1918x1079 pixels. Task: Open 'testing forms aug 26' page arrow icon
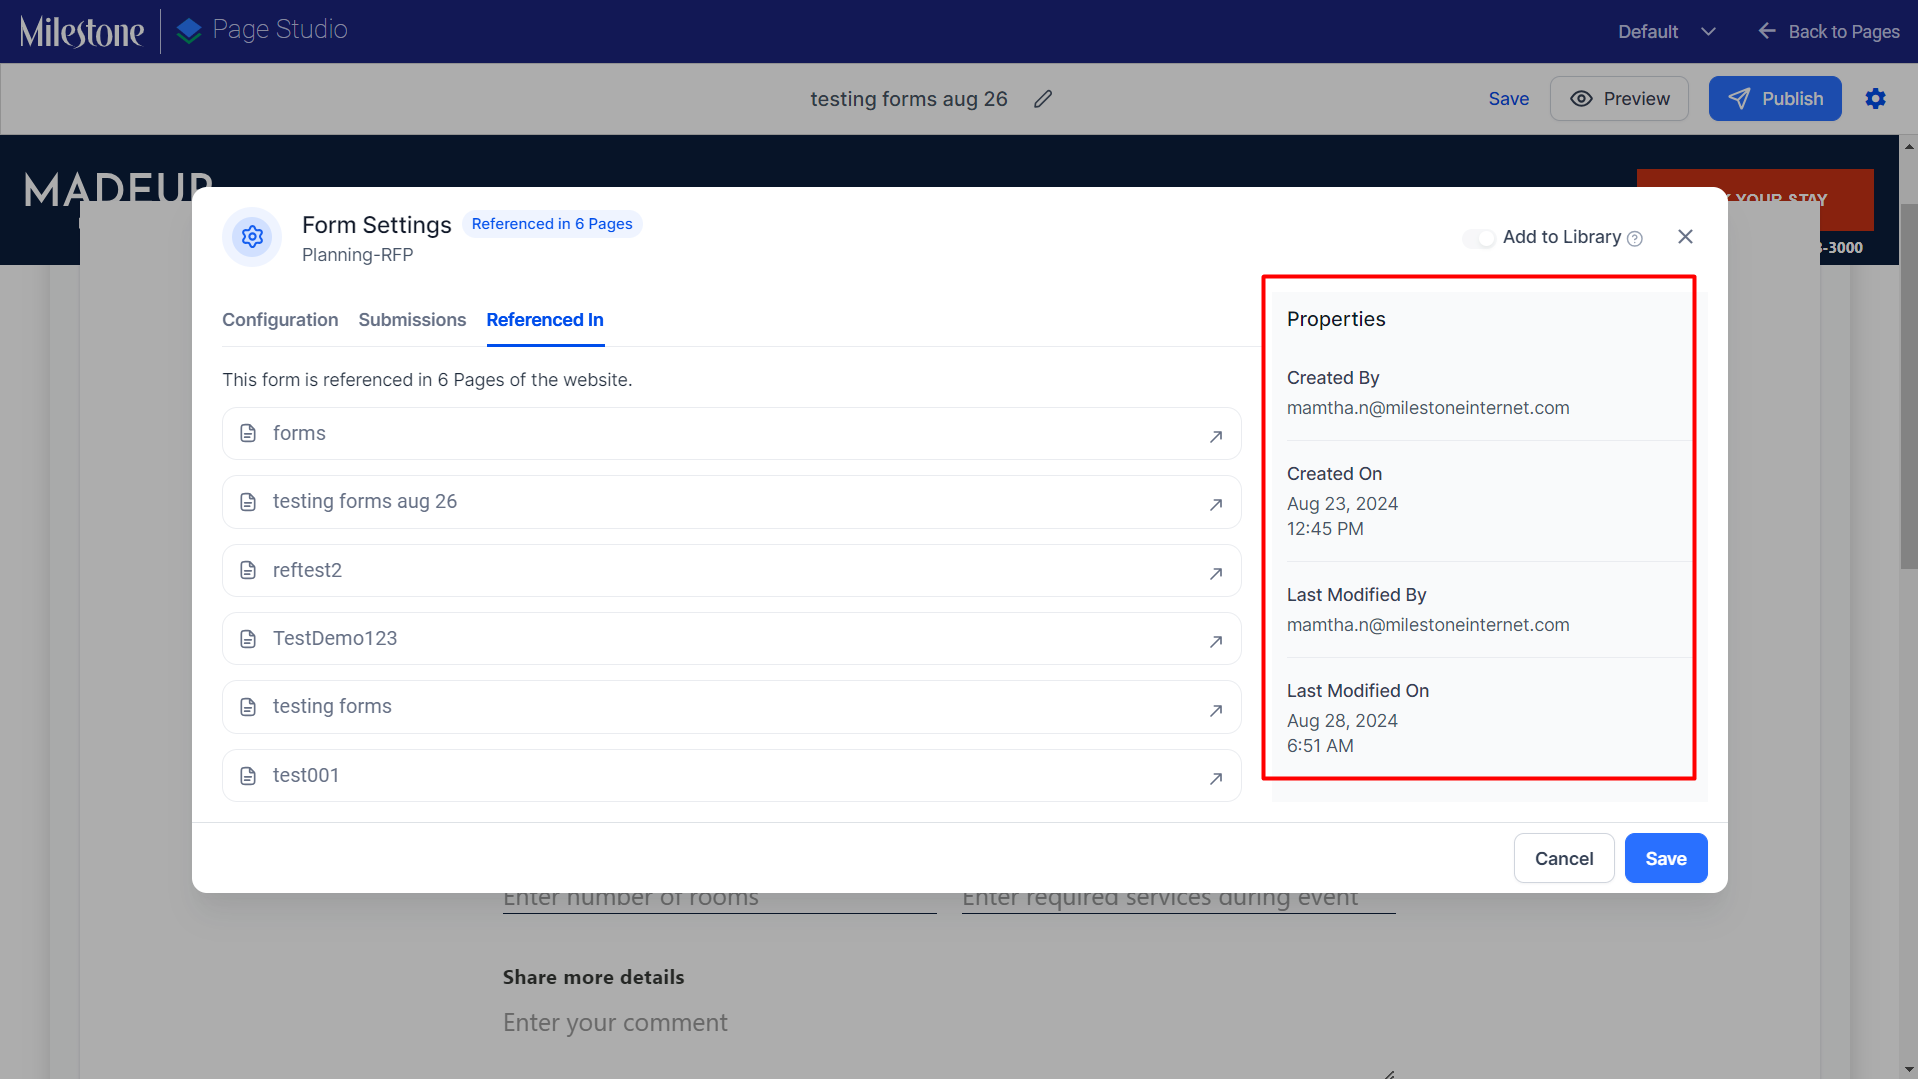(1216, 504)
